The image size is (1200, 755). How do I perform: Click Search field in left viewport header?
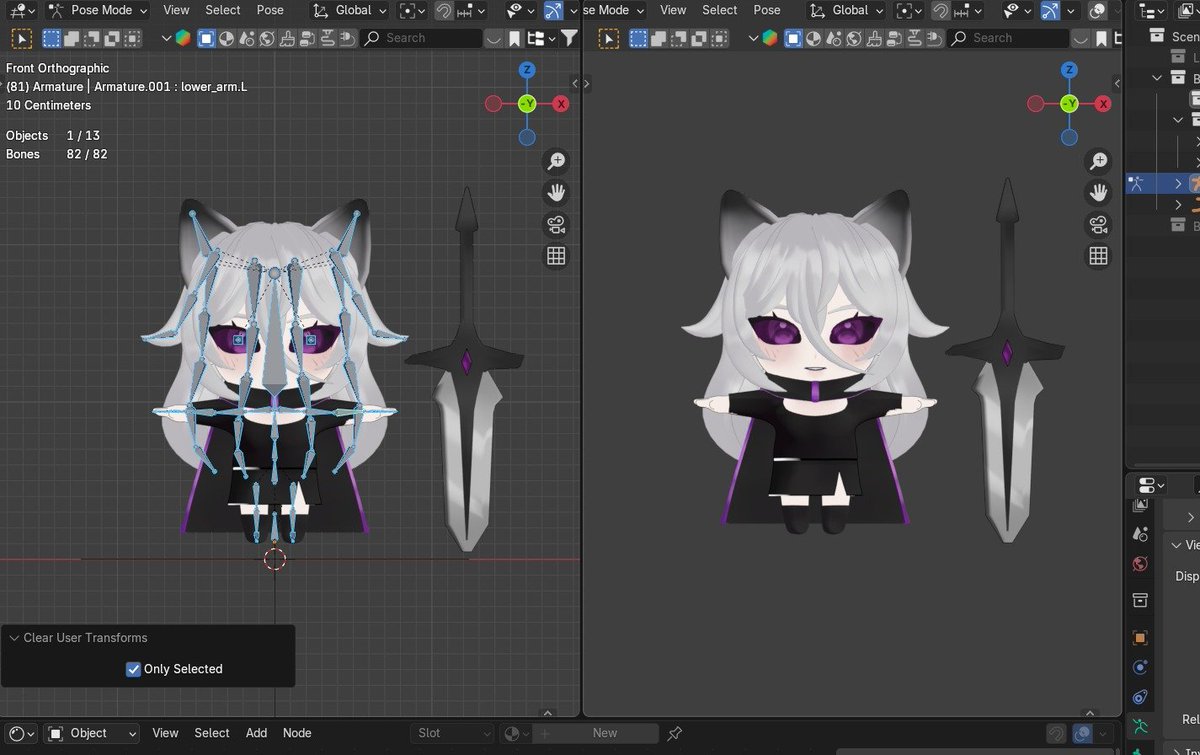pyautogui.click(x=421, y=38)
